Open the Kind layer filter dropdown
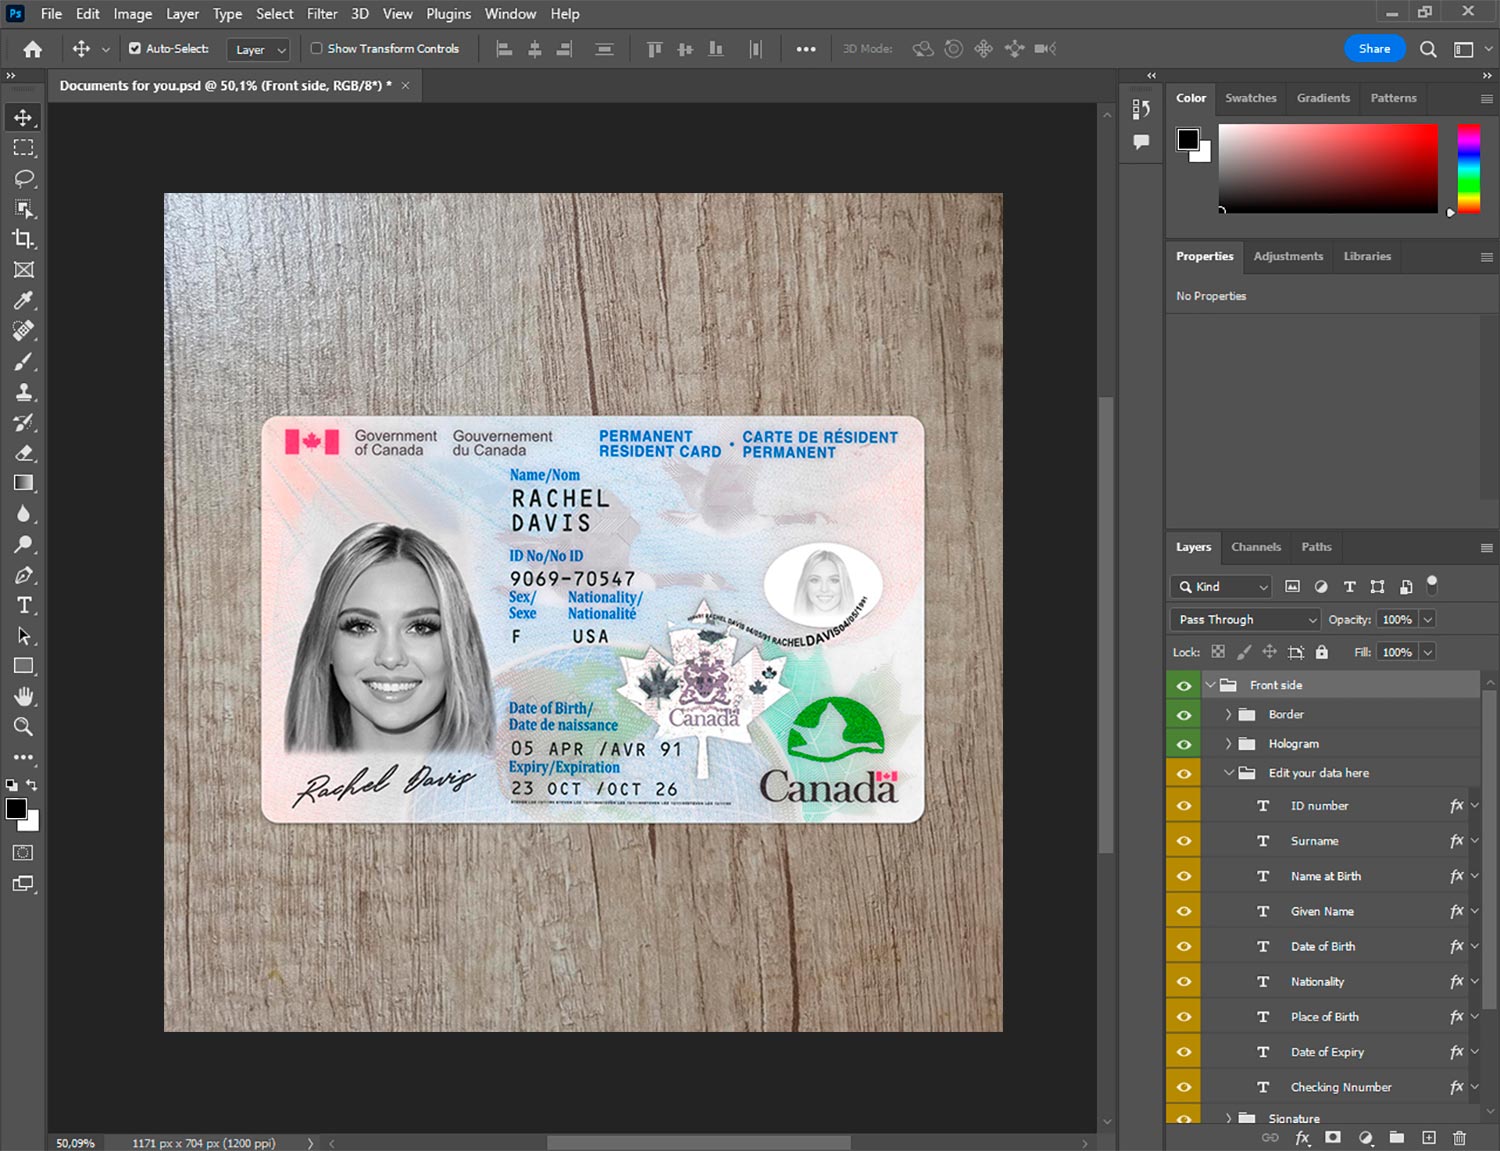This screenshot has height=1151, width=1500. click(x=1222, y=587)
